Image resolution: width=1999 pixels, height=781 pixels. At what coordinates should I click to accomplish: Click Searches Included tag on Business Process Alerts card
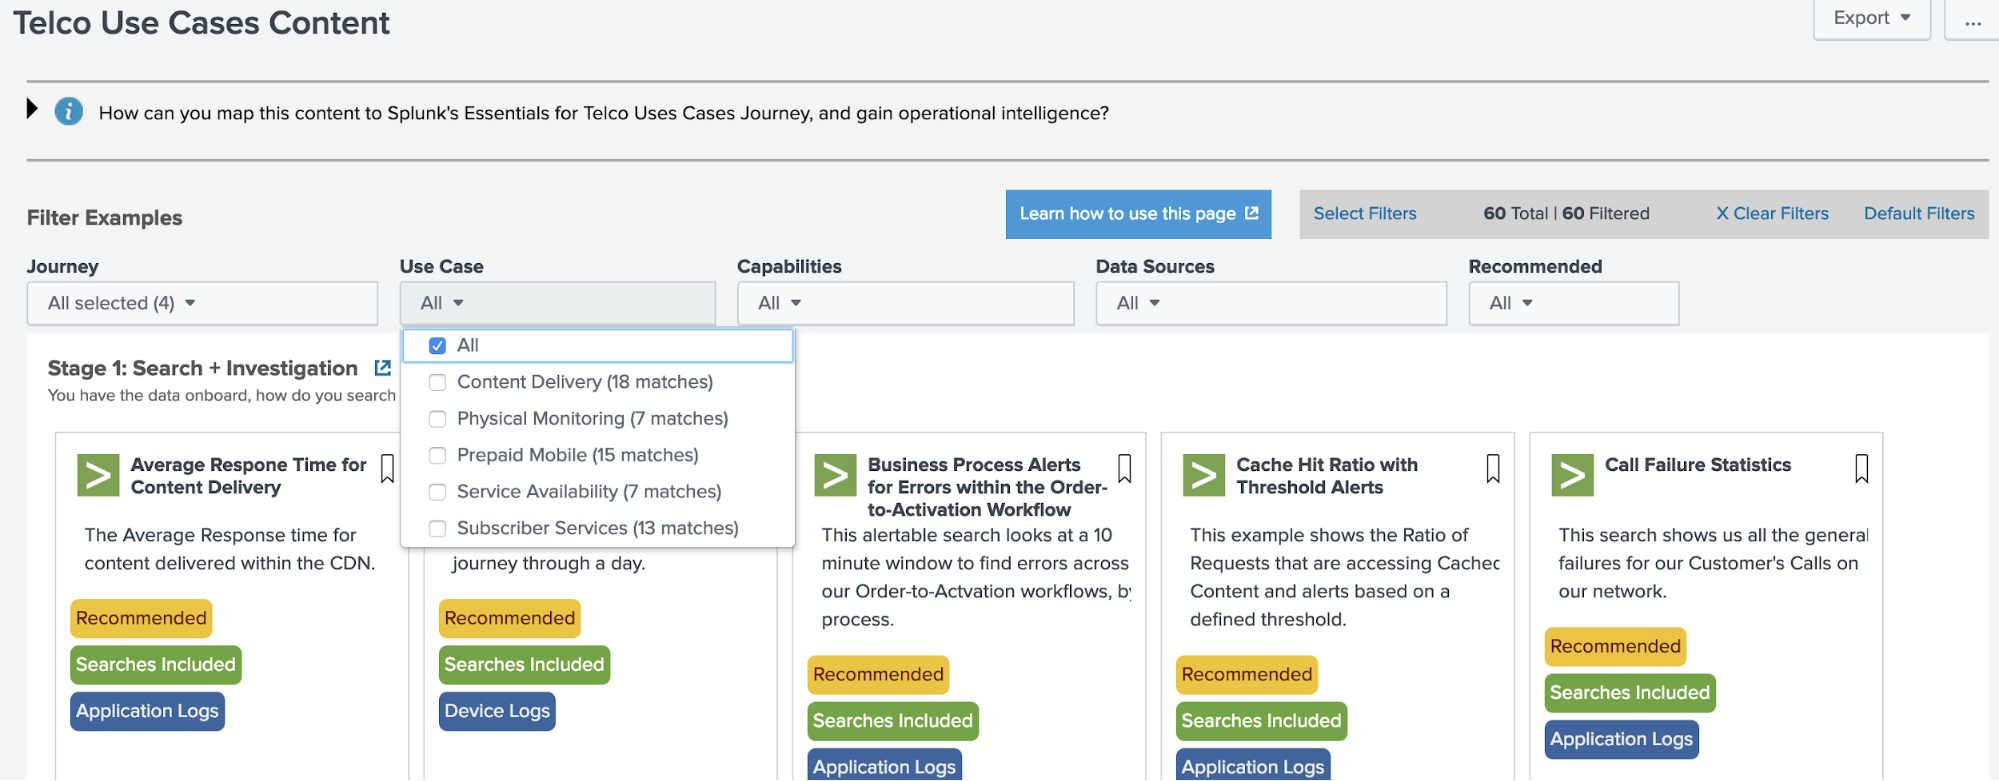pyautogui.click(x=893, y=721)
